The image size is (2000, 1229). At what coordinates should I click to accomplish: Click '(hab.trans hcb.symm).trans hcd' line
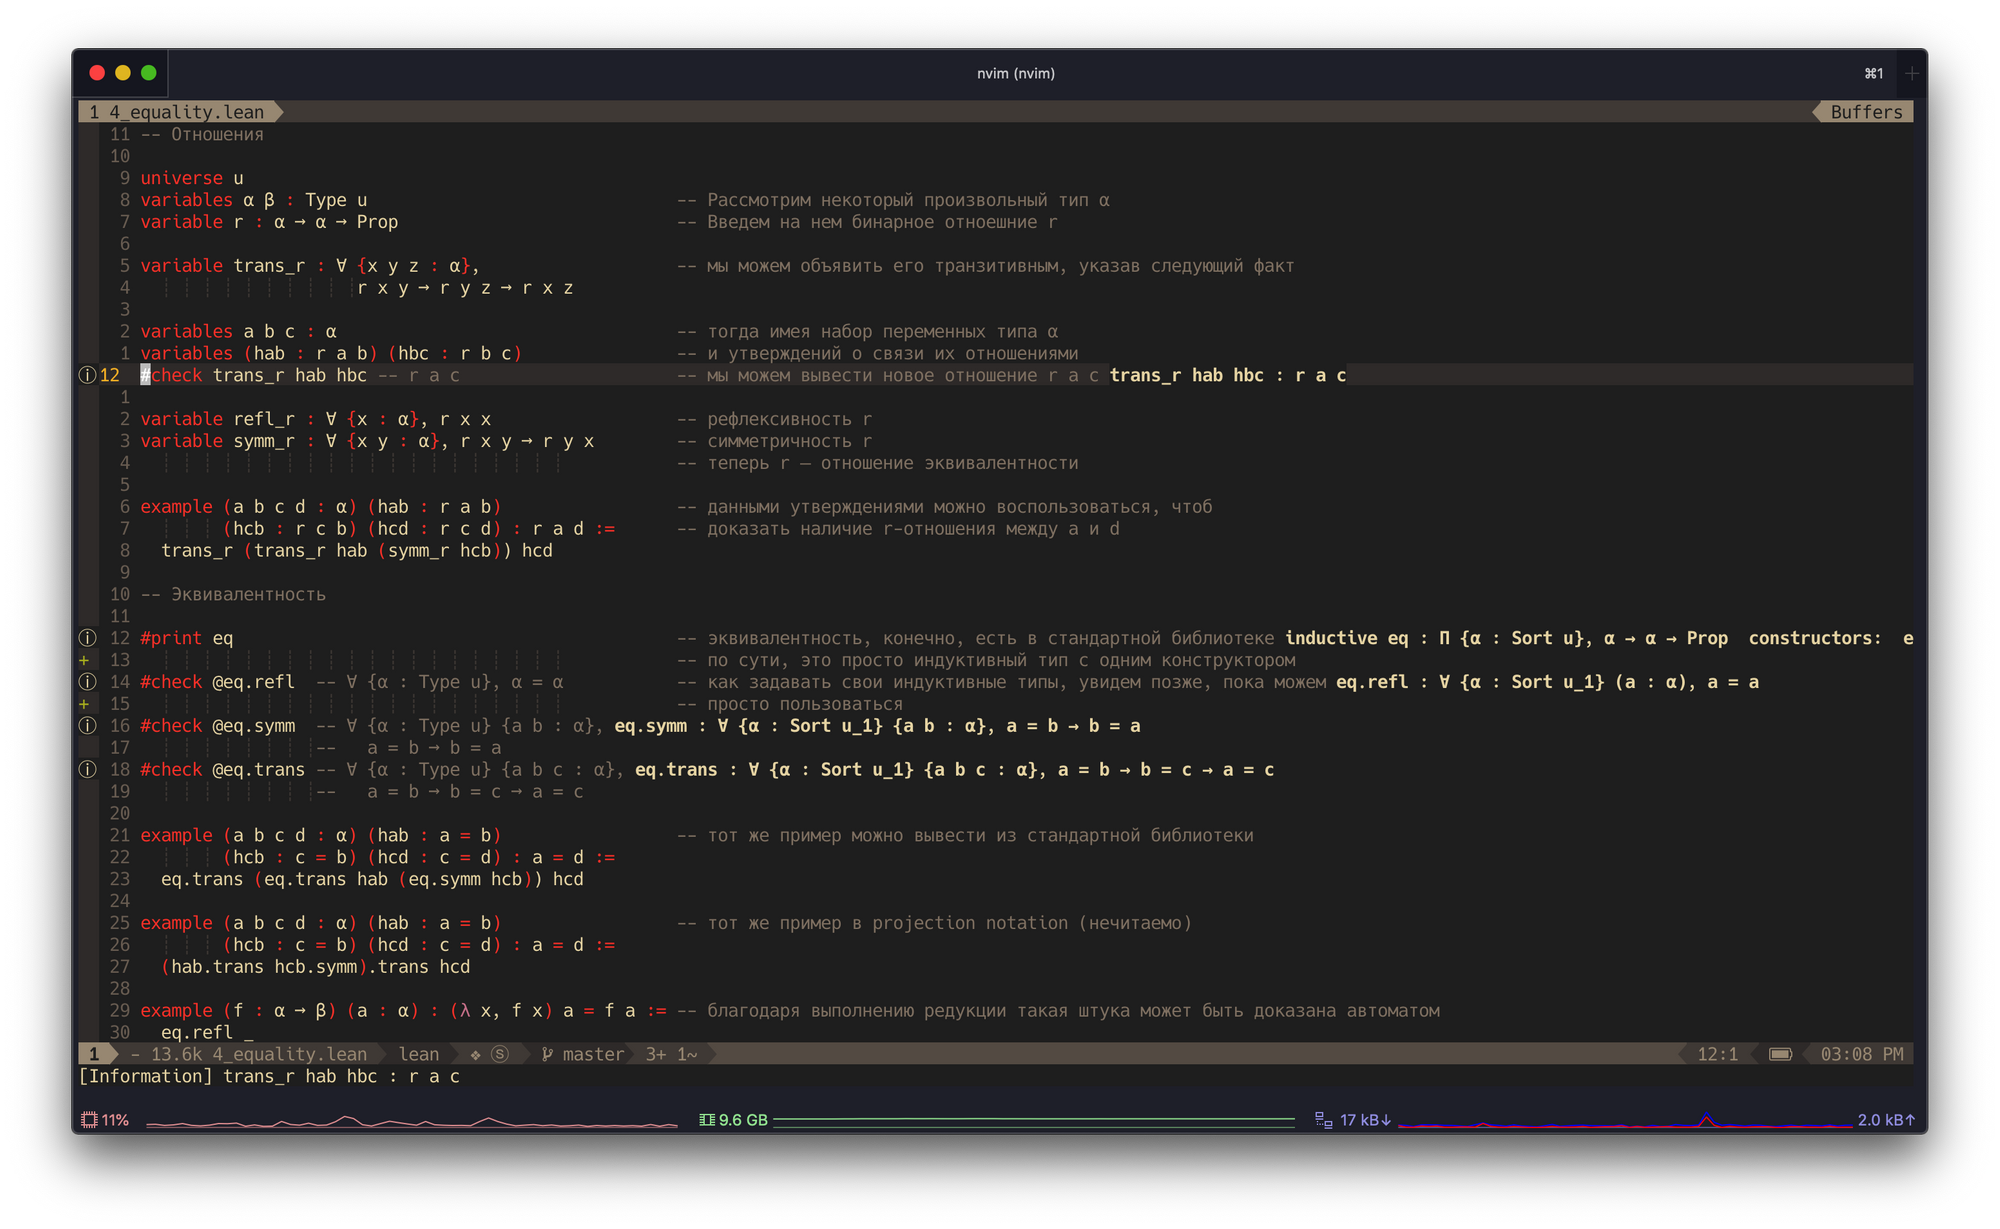[315, 968]
